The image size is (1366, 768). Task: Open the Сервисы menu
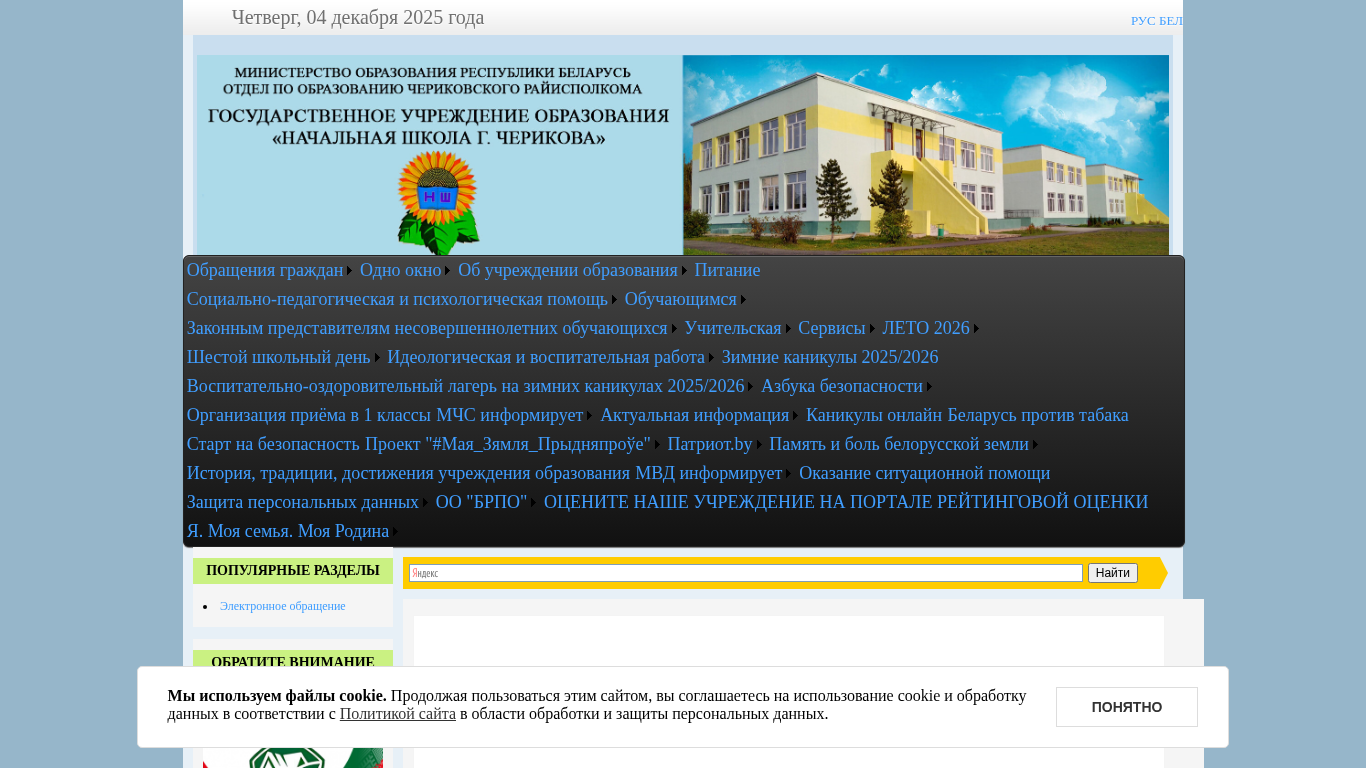point(832,328)
